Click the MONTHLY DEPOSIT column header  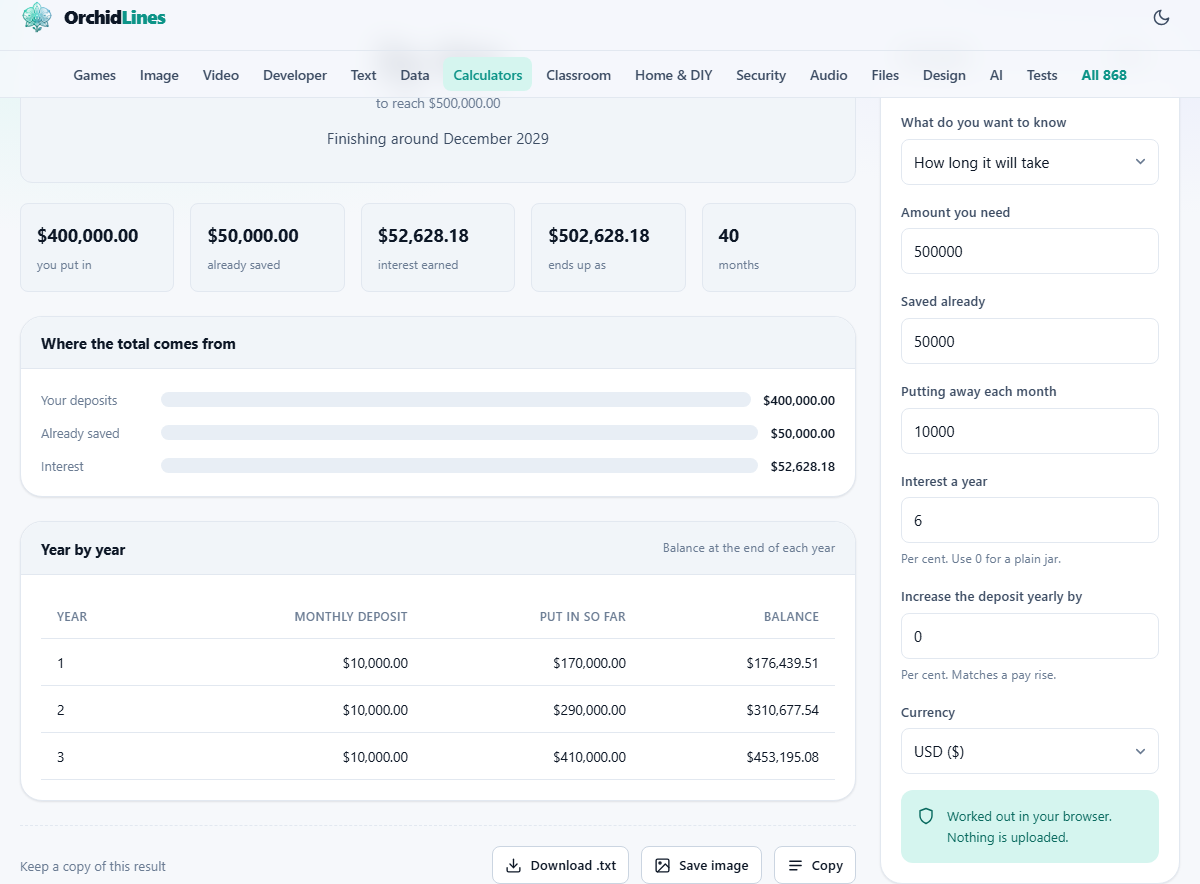351,616
